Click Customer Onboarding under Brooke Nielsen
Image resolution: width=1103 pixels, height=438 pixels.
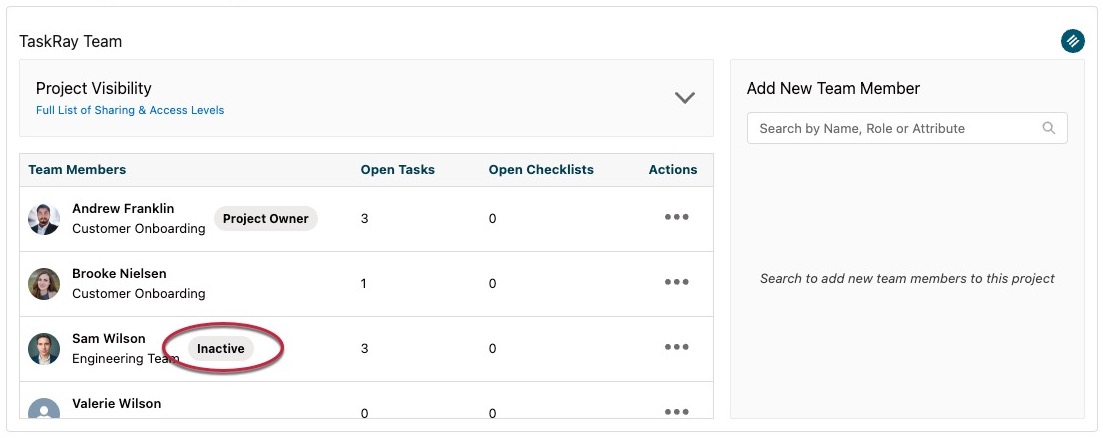pyautogui.click(x=139, y=293)
